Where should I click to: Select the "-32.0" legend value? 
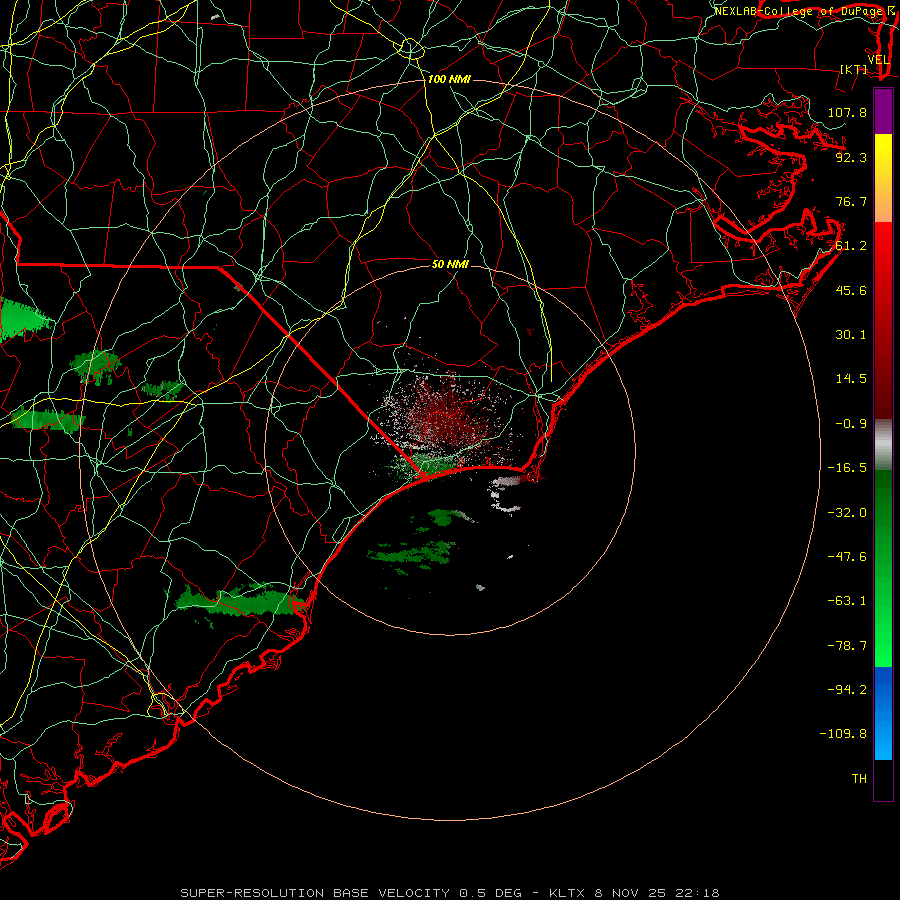point(847,513)
